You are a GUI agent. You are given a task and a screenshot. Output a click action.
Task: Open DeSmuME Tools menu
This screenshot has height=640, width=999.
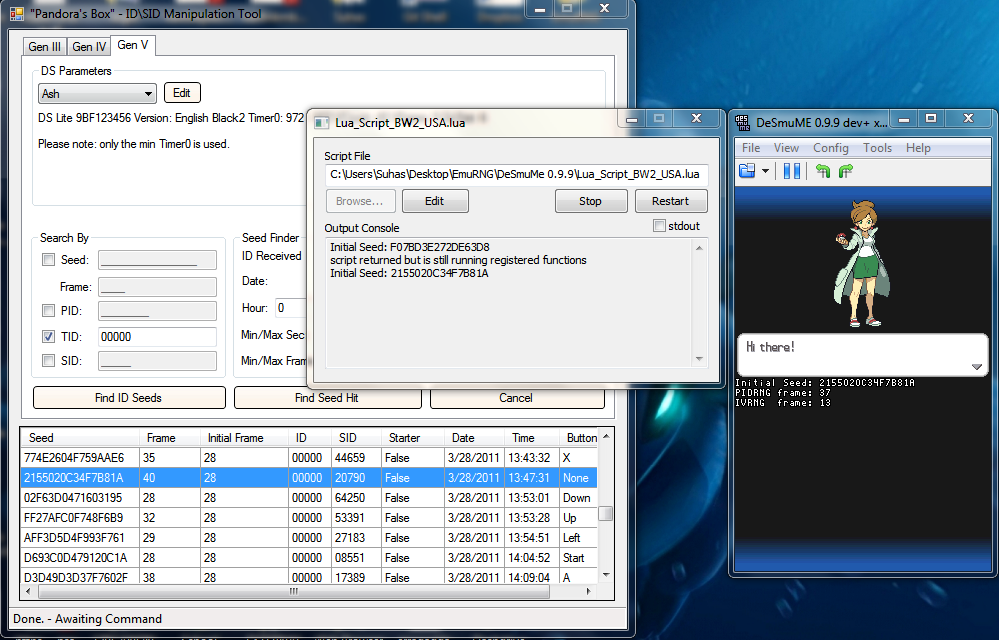pyautogui.click(x=877, y=148)
